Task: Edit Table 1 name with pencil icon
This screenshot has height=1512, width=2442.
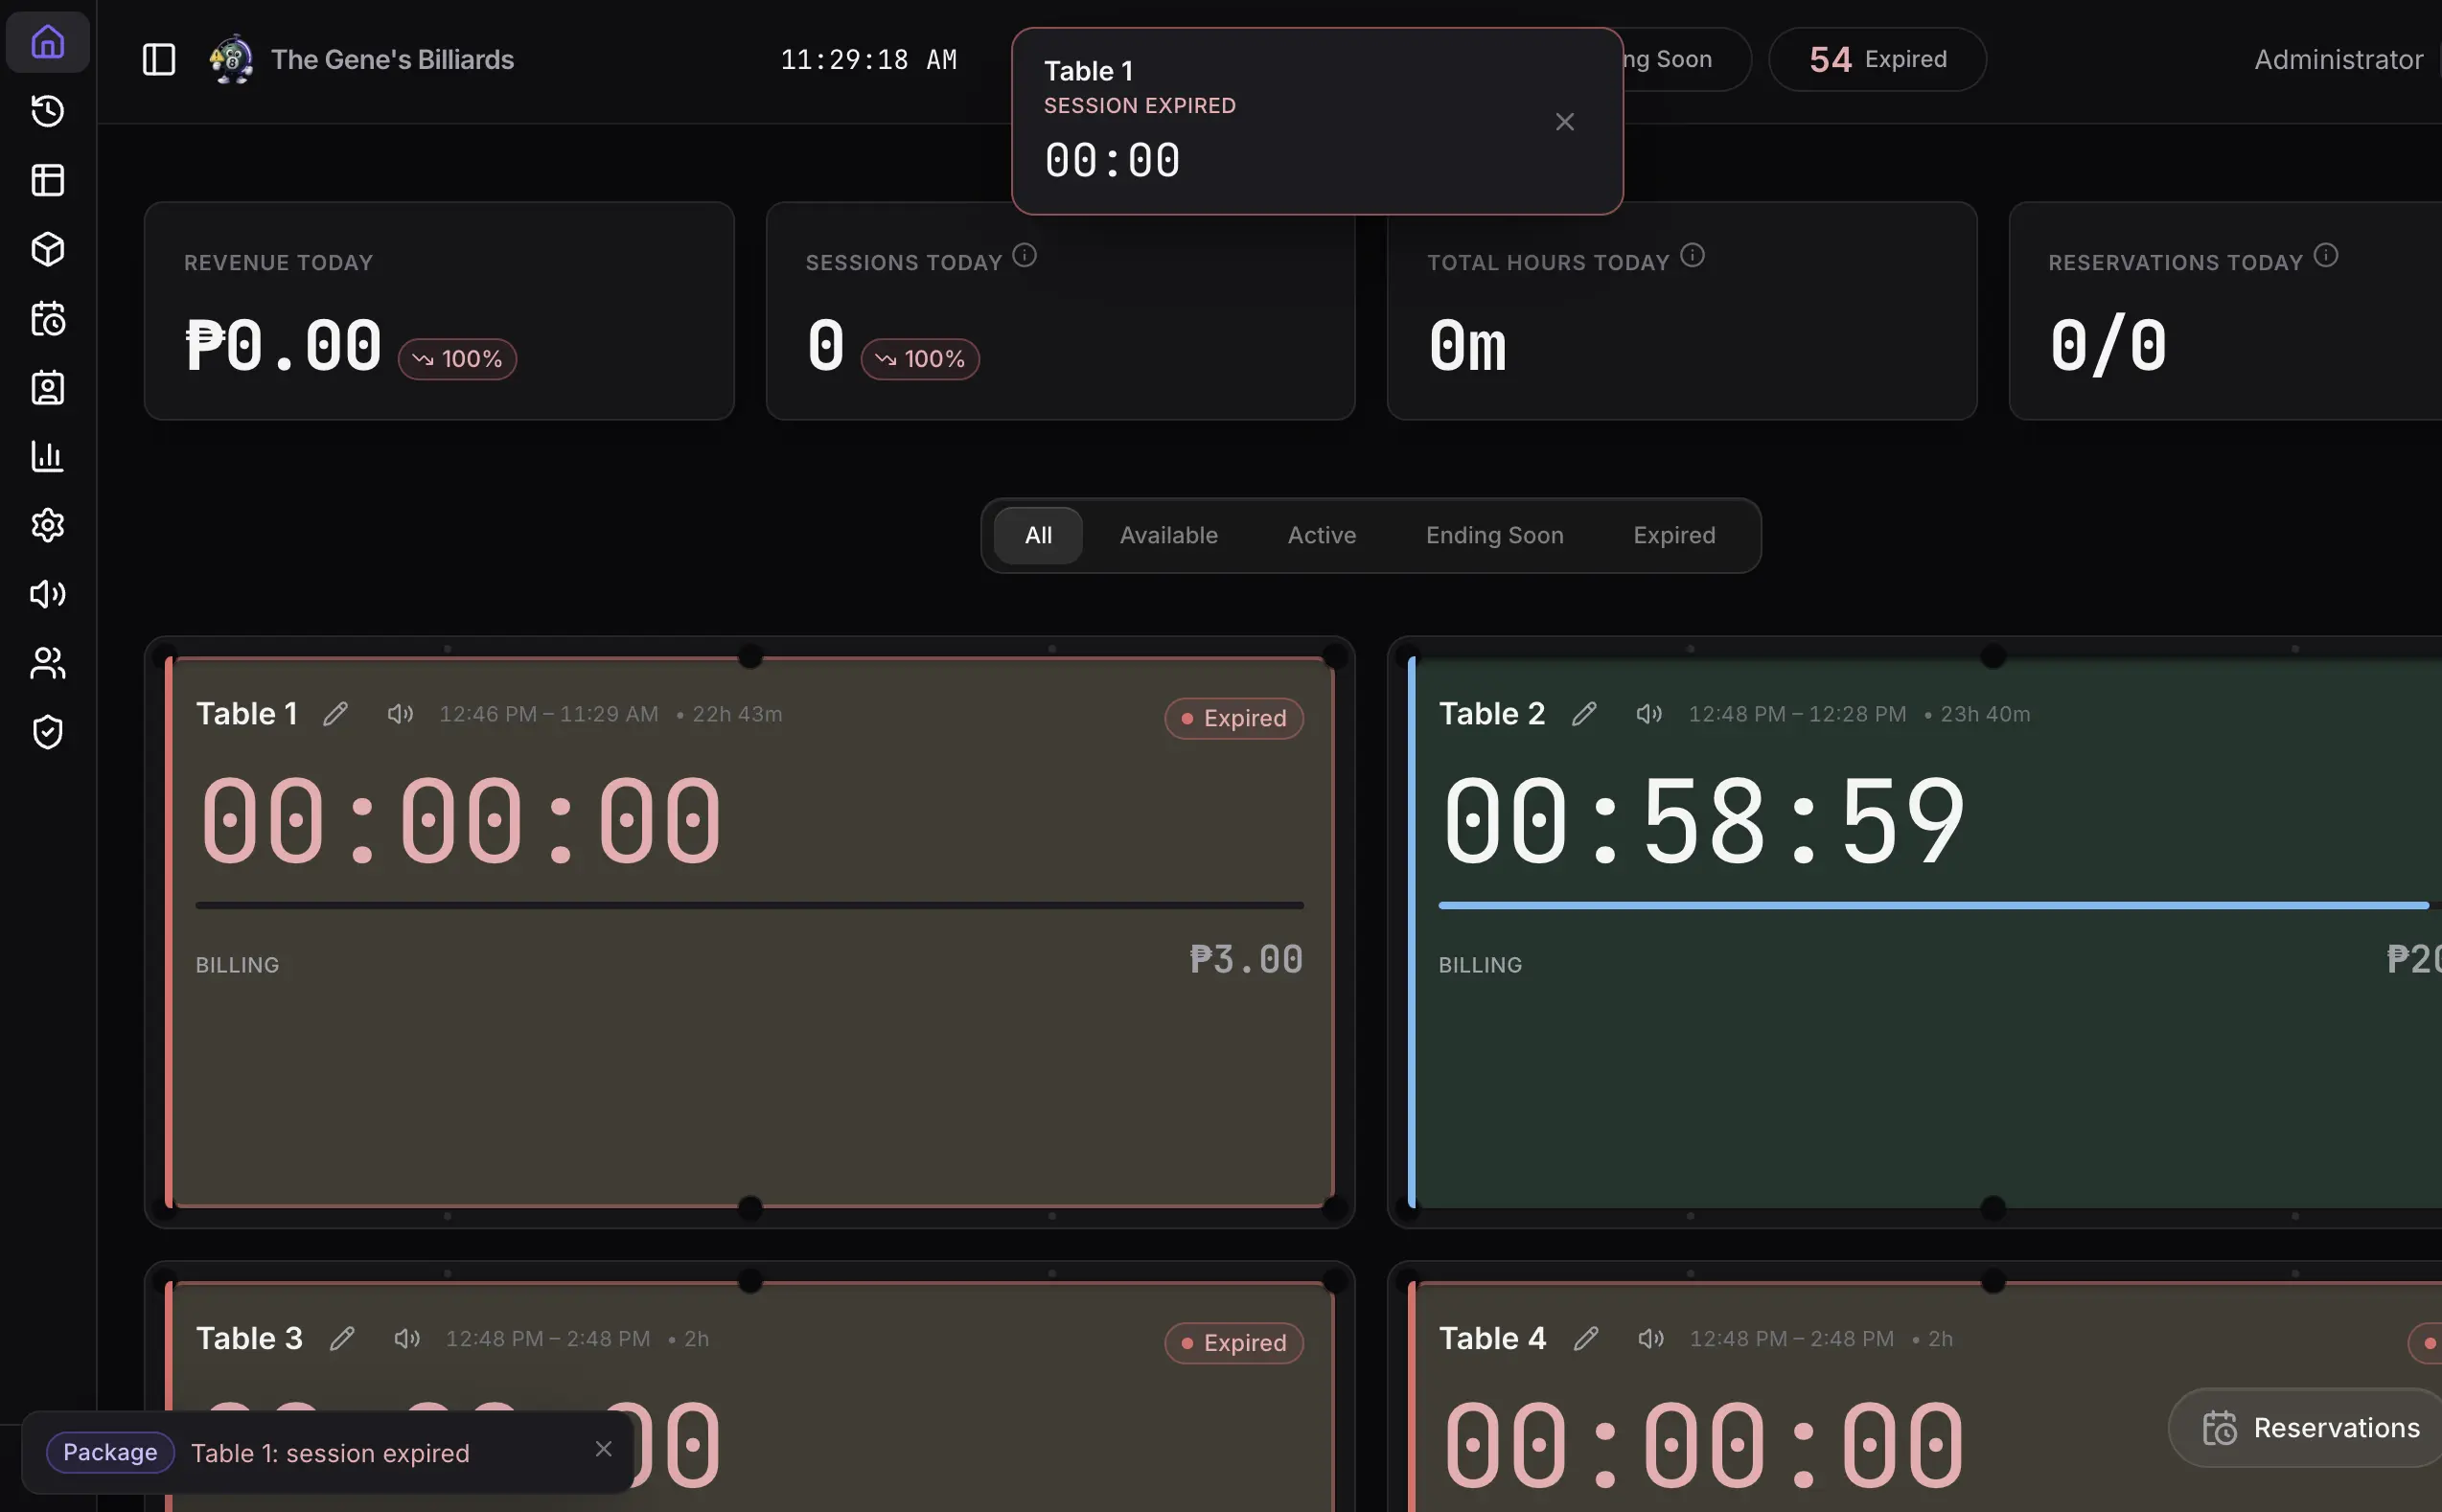Action: pyautogui.click(x=336, y=714)
